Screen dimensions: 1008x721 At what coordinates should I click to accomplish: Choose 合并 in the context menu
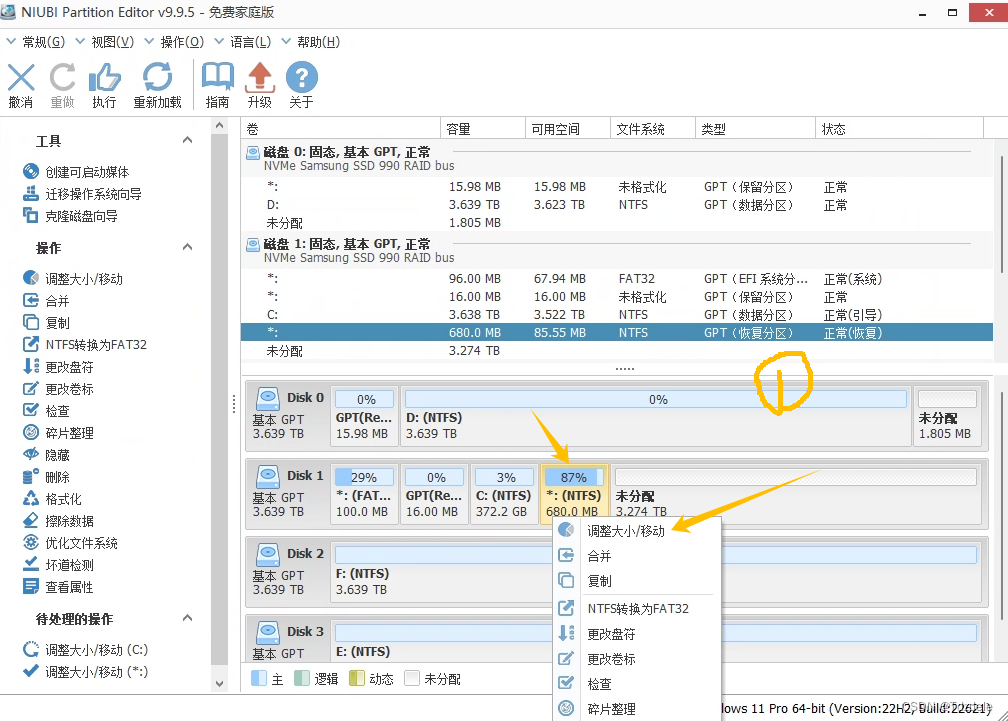(636, 556)
